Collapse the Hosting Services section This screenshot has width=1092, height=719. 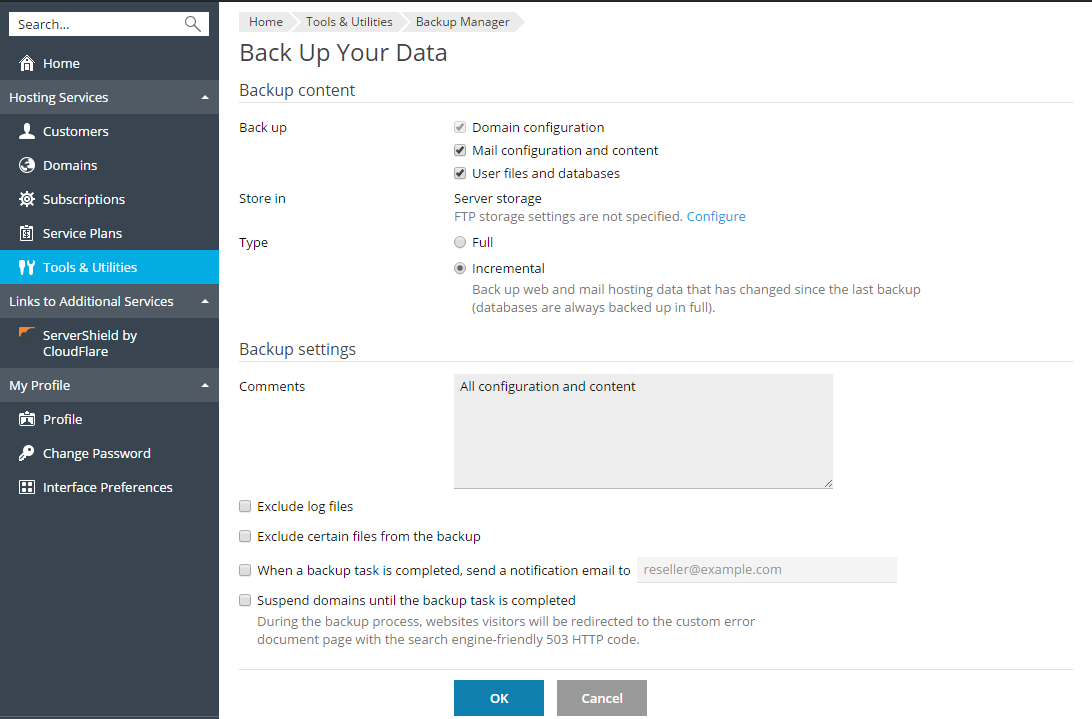[205, 98]
